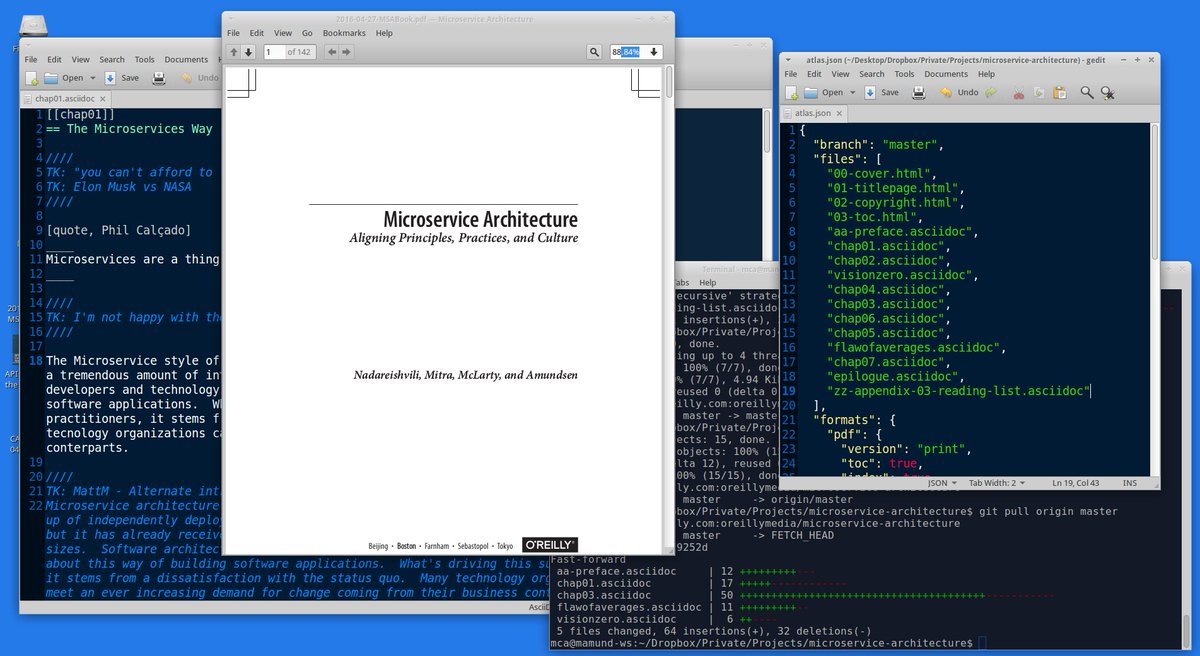Click Ln 19, Col 43 status text
The height and width of the screenshot is (656, 1200).
coord(1074,482)
